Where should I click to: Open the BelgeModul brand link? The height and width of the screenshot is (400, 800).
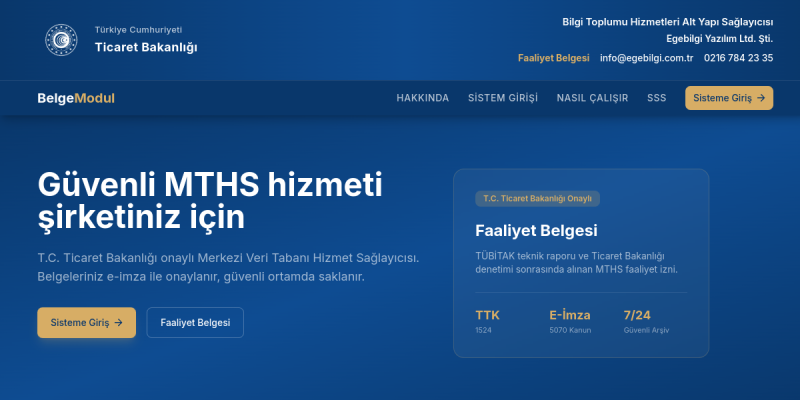tap(76, 98)
